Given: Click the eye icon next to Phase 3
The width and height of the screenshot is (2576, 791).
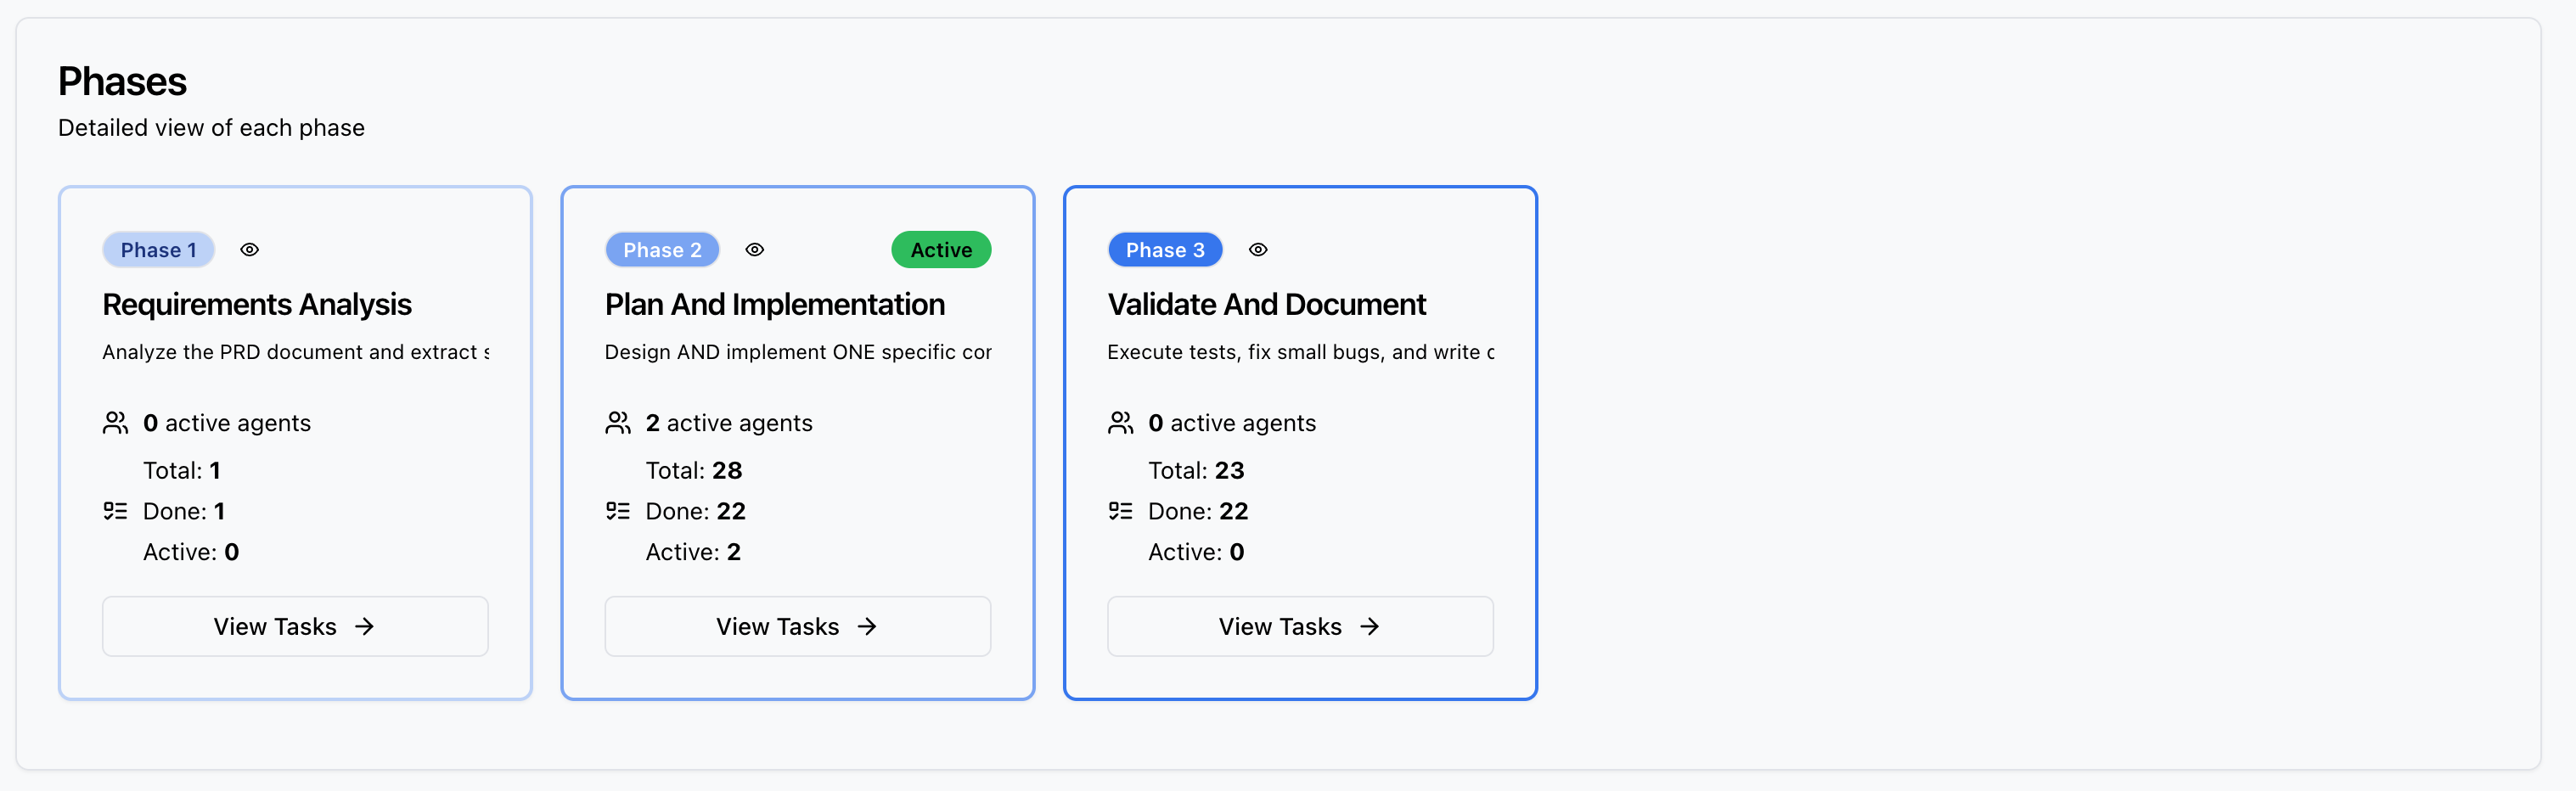Looking at the screenshot, I should pyautogui.click(x=1258, y=250).
